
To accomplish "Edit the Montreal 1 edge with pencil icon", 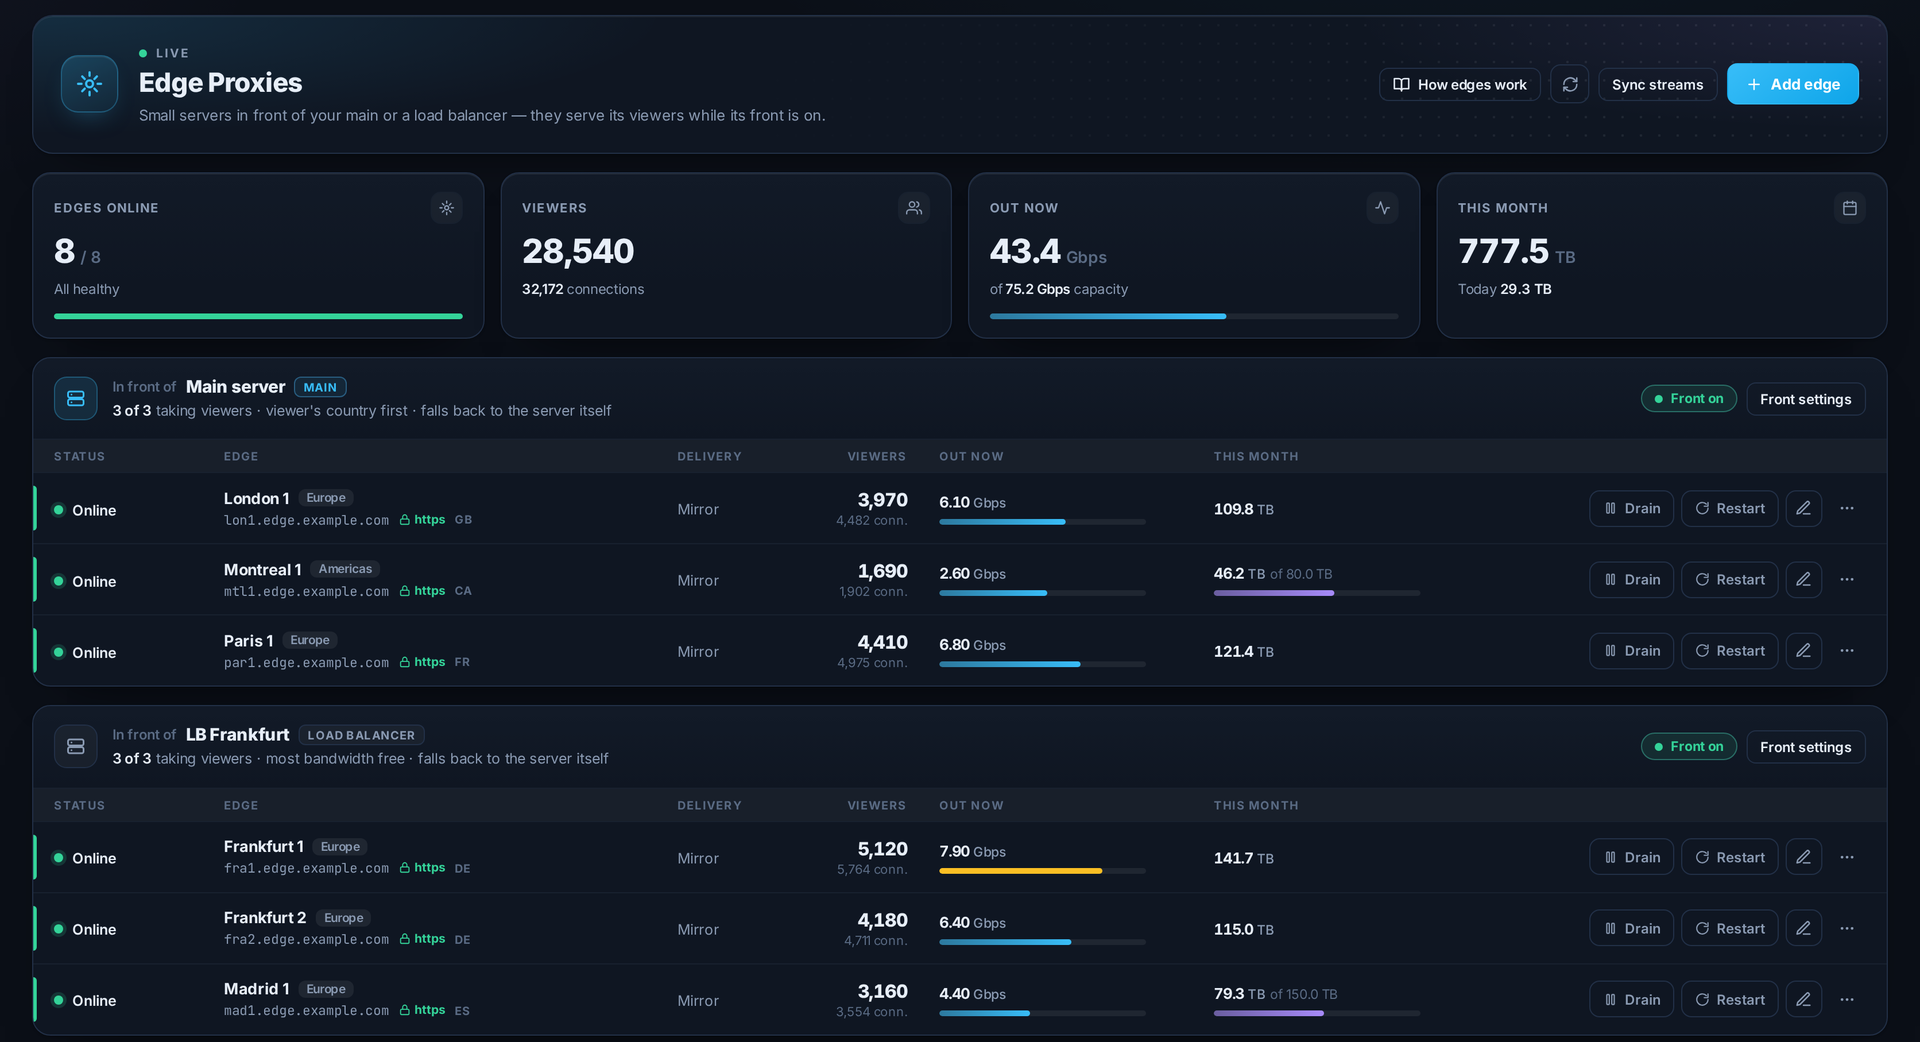I will [x=1803, y=579].
